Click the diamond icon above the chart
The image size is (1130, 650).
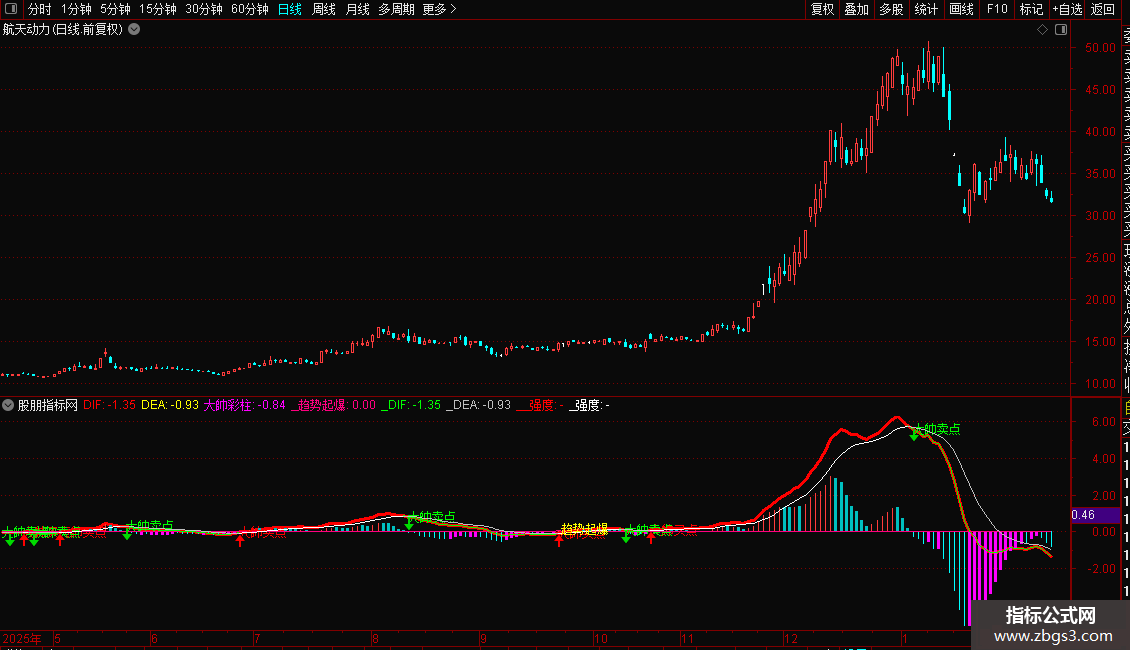tap(1042, 30)
